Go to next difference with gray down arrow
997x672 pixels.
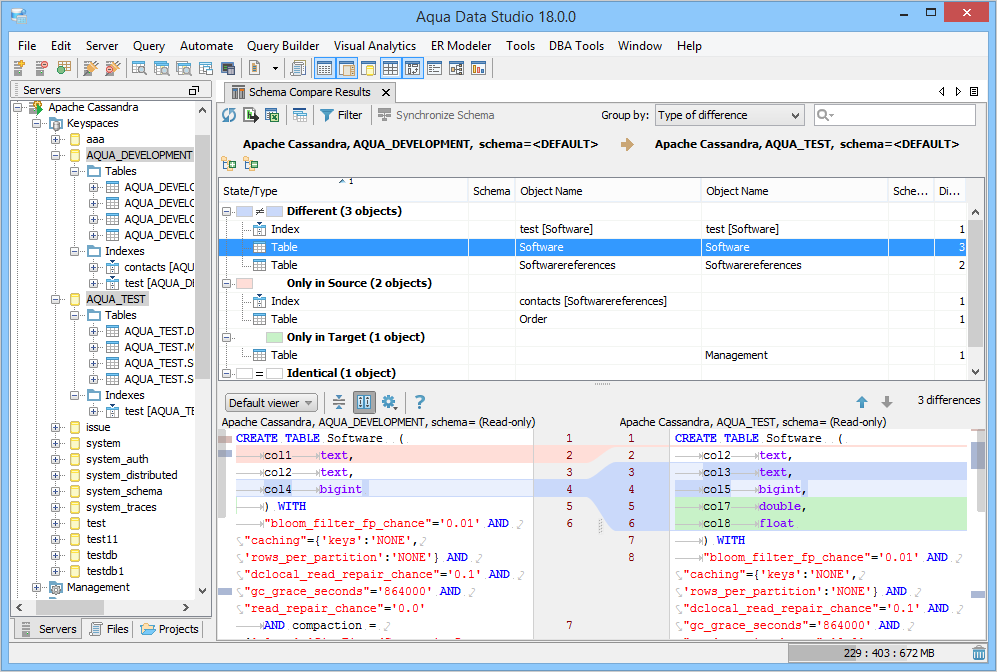point(887,402)
